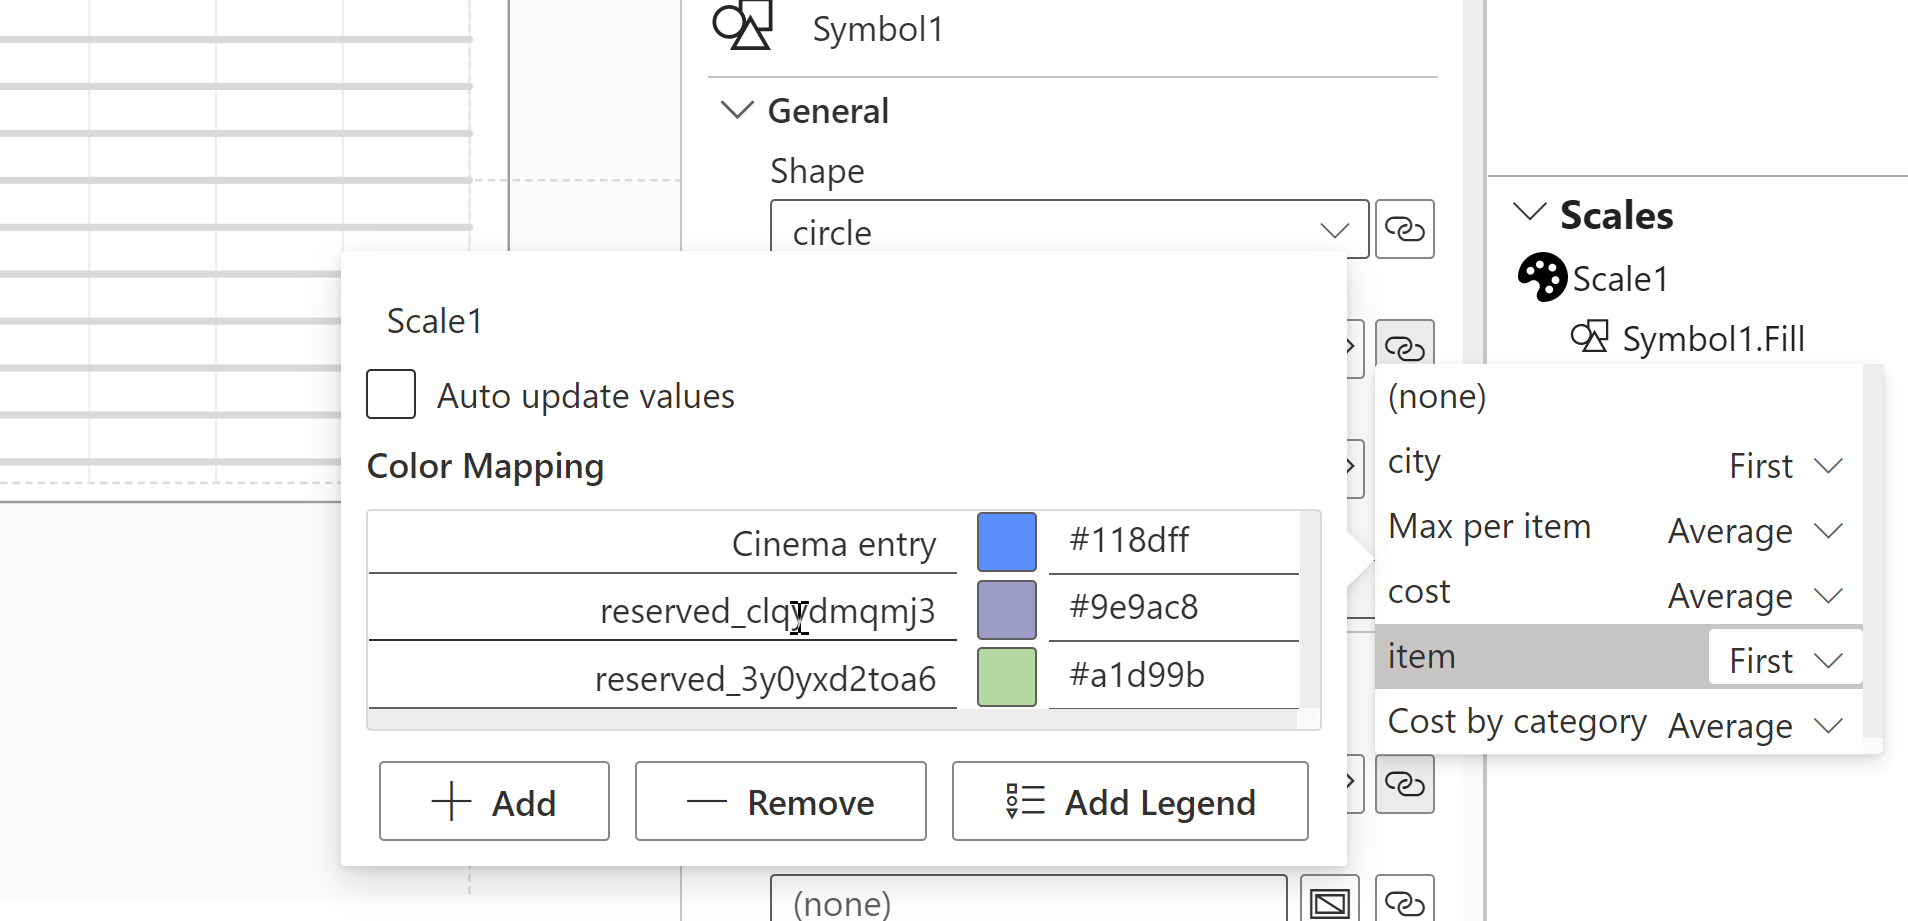Select the Symbol1.Fill scale attribute icon

1592,337
